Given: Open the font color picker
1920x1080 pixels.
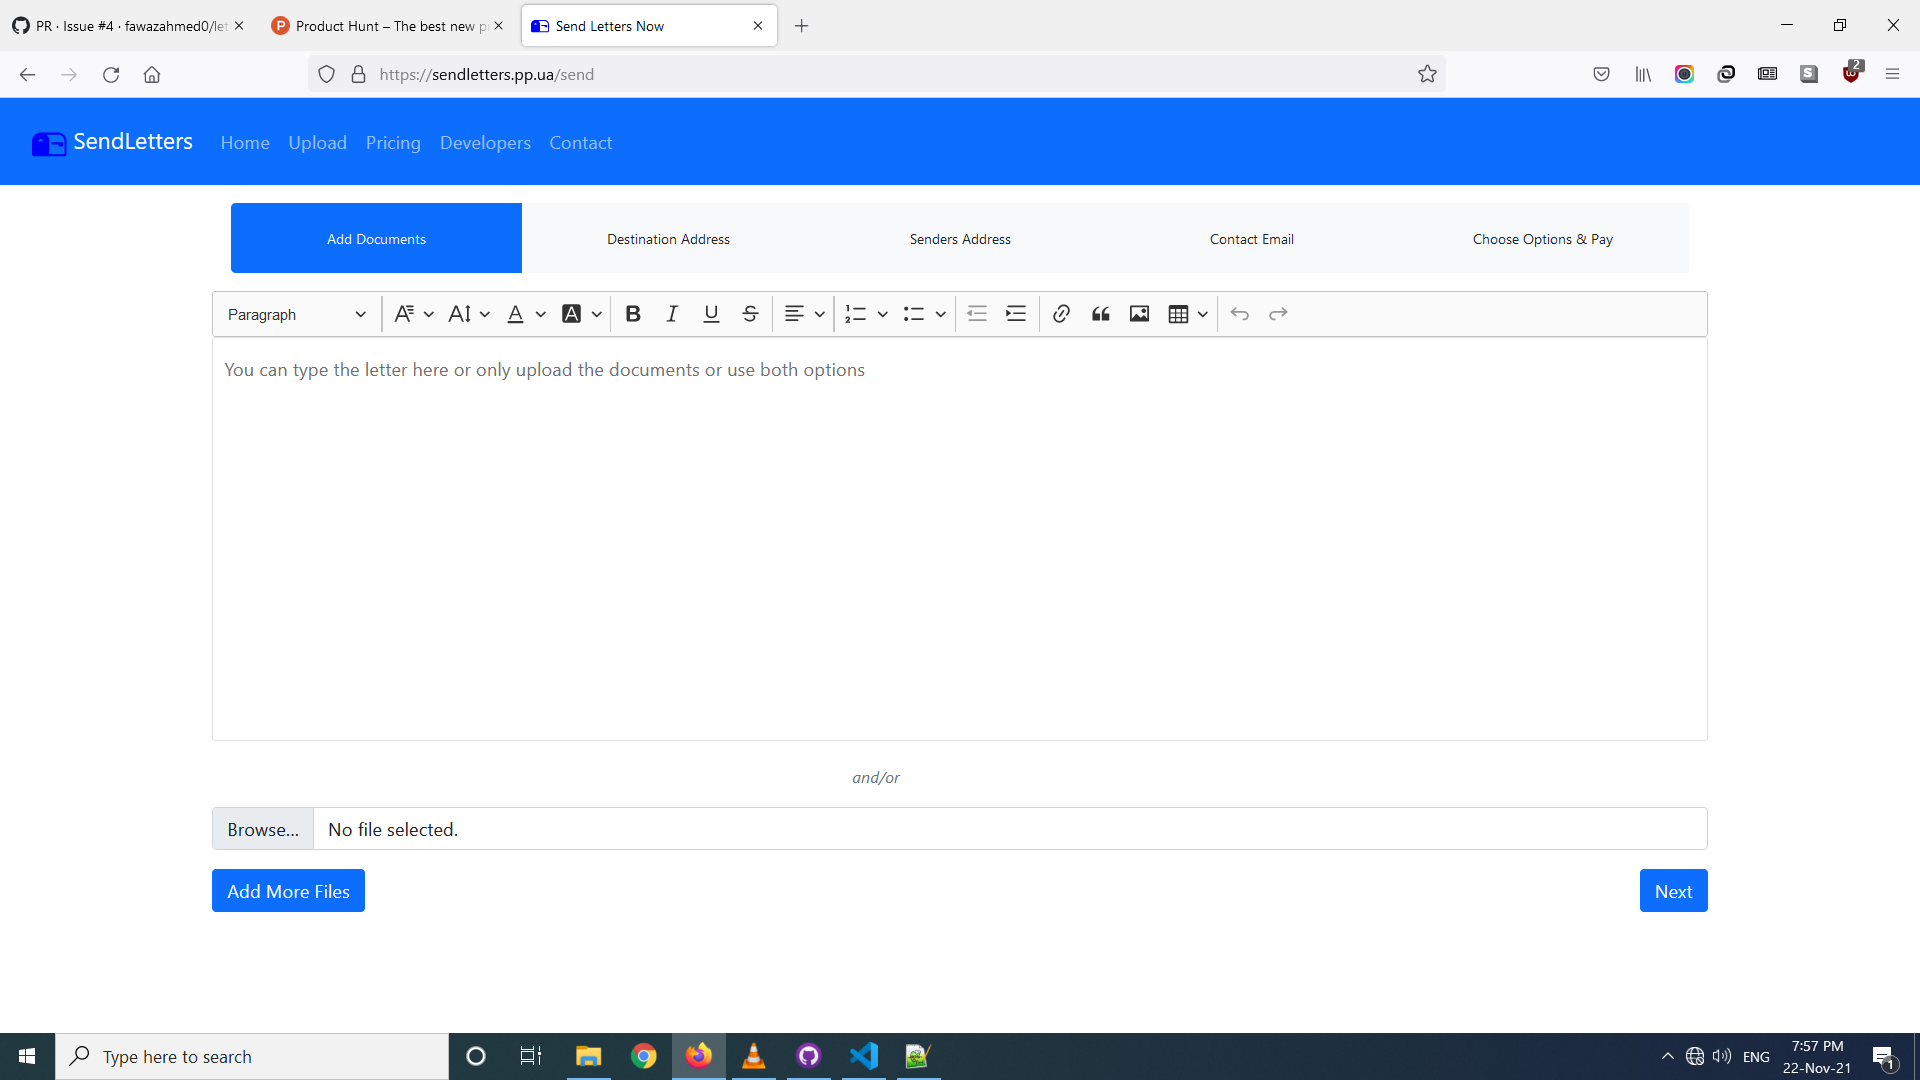Looking at the screenshot, I should [525, 314].
